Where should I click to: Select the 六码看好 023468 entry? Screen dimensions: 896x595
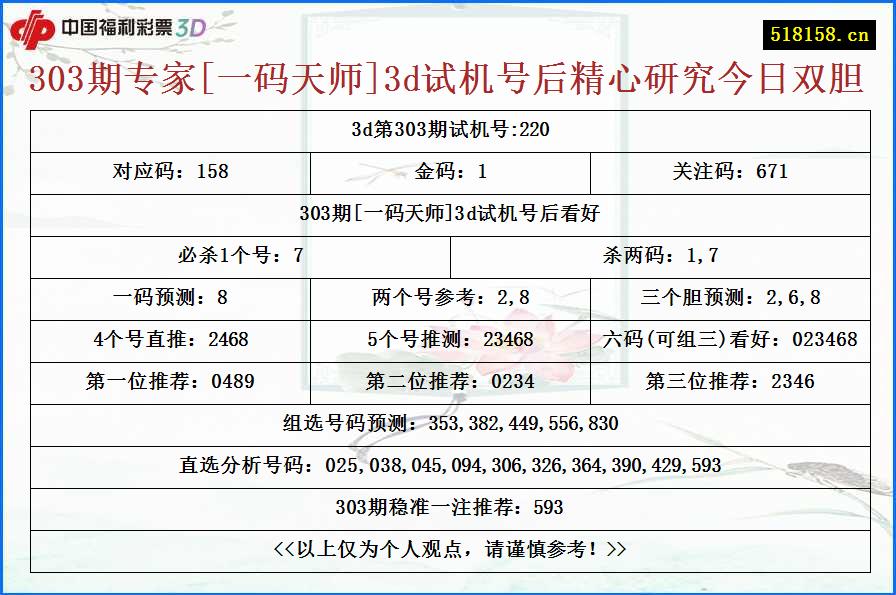[x=728, y=339]
